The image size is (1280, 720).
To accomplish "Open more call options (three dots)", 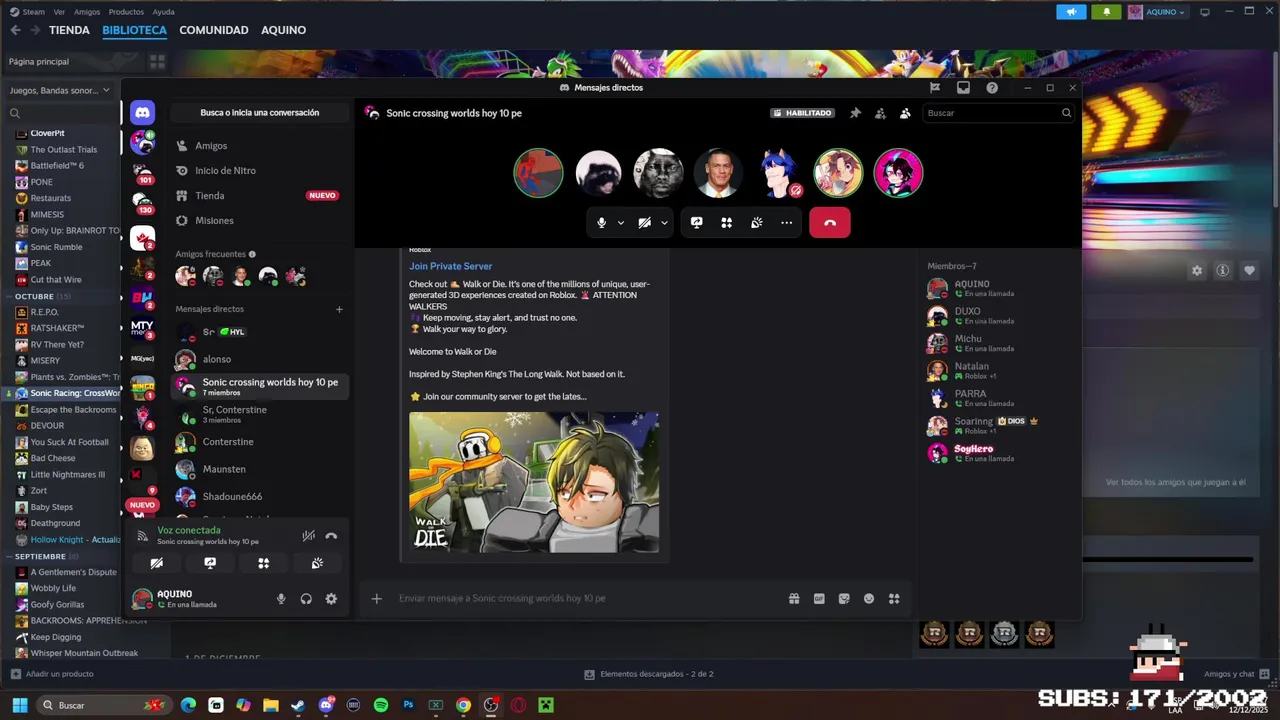I will [x=787, y=223].
